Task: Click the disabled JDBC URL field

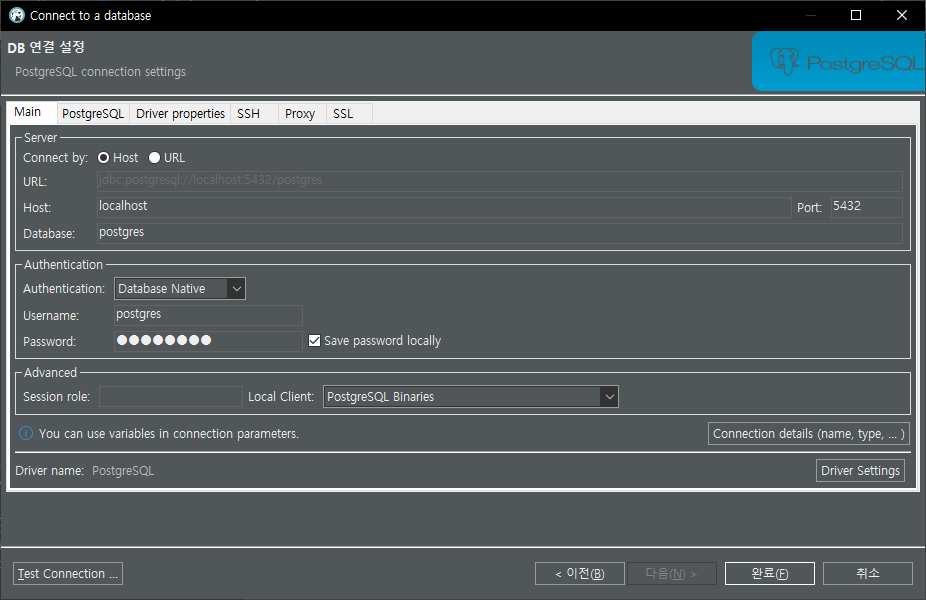Action: 500,181
